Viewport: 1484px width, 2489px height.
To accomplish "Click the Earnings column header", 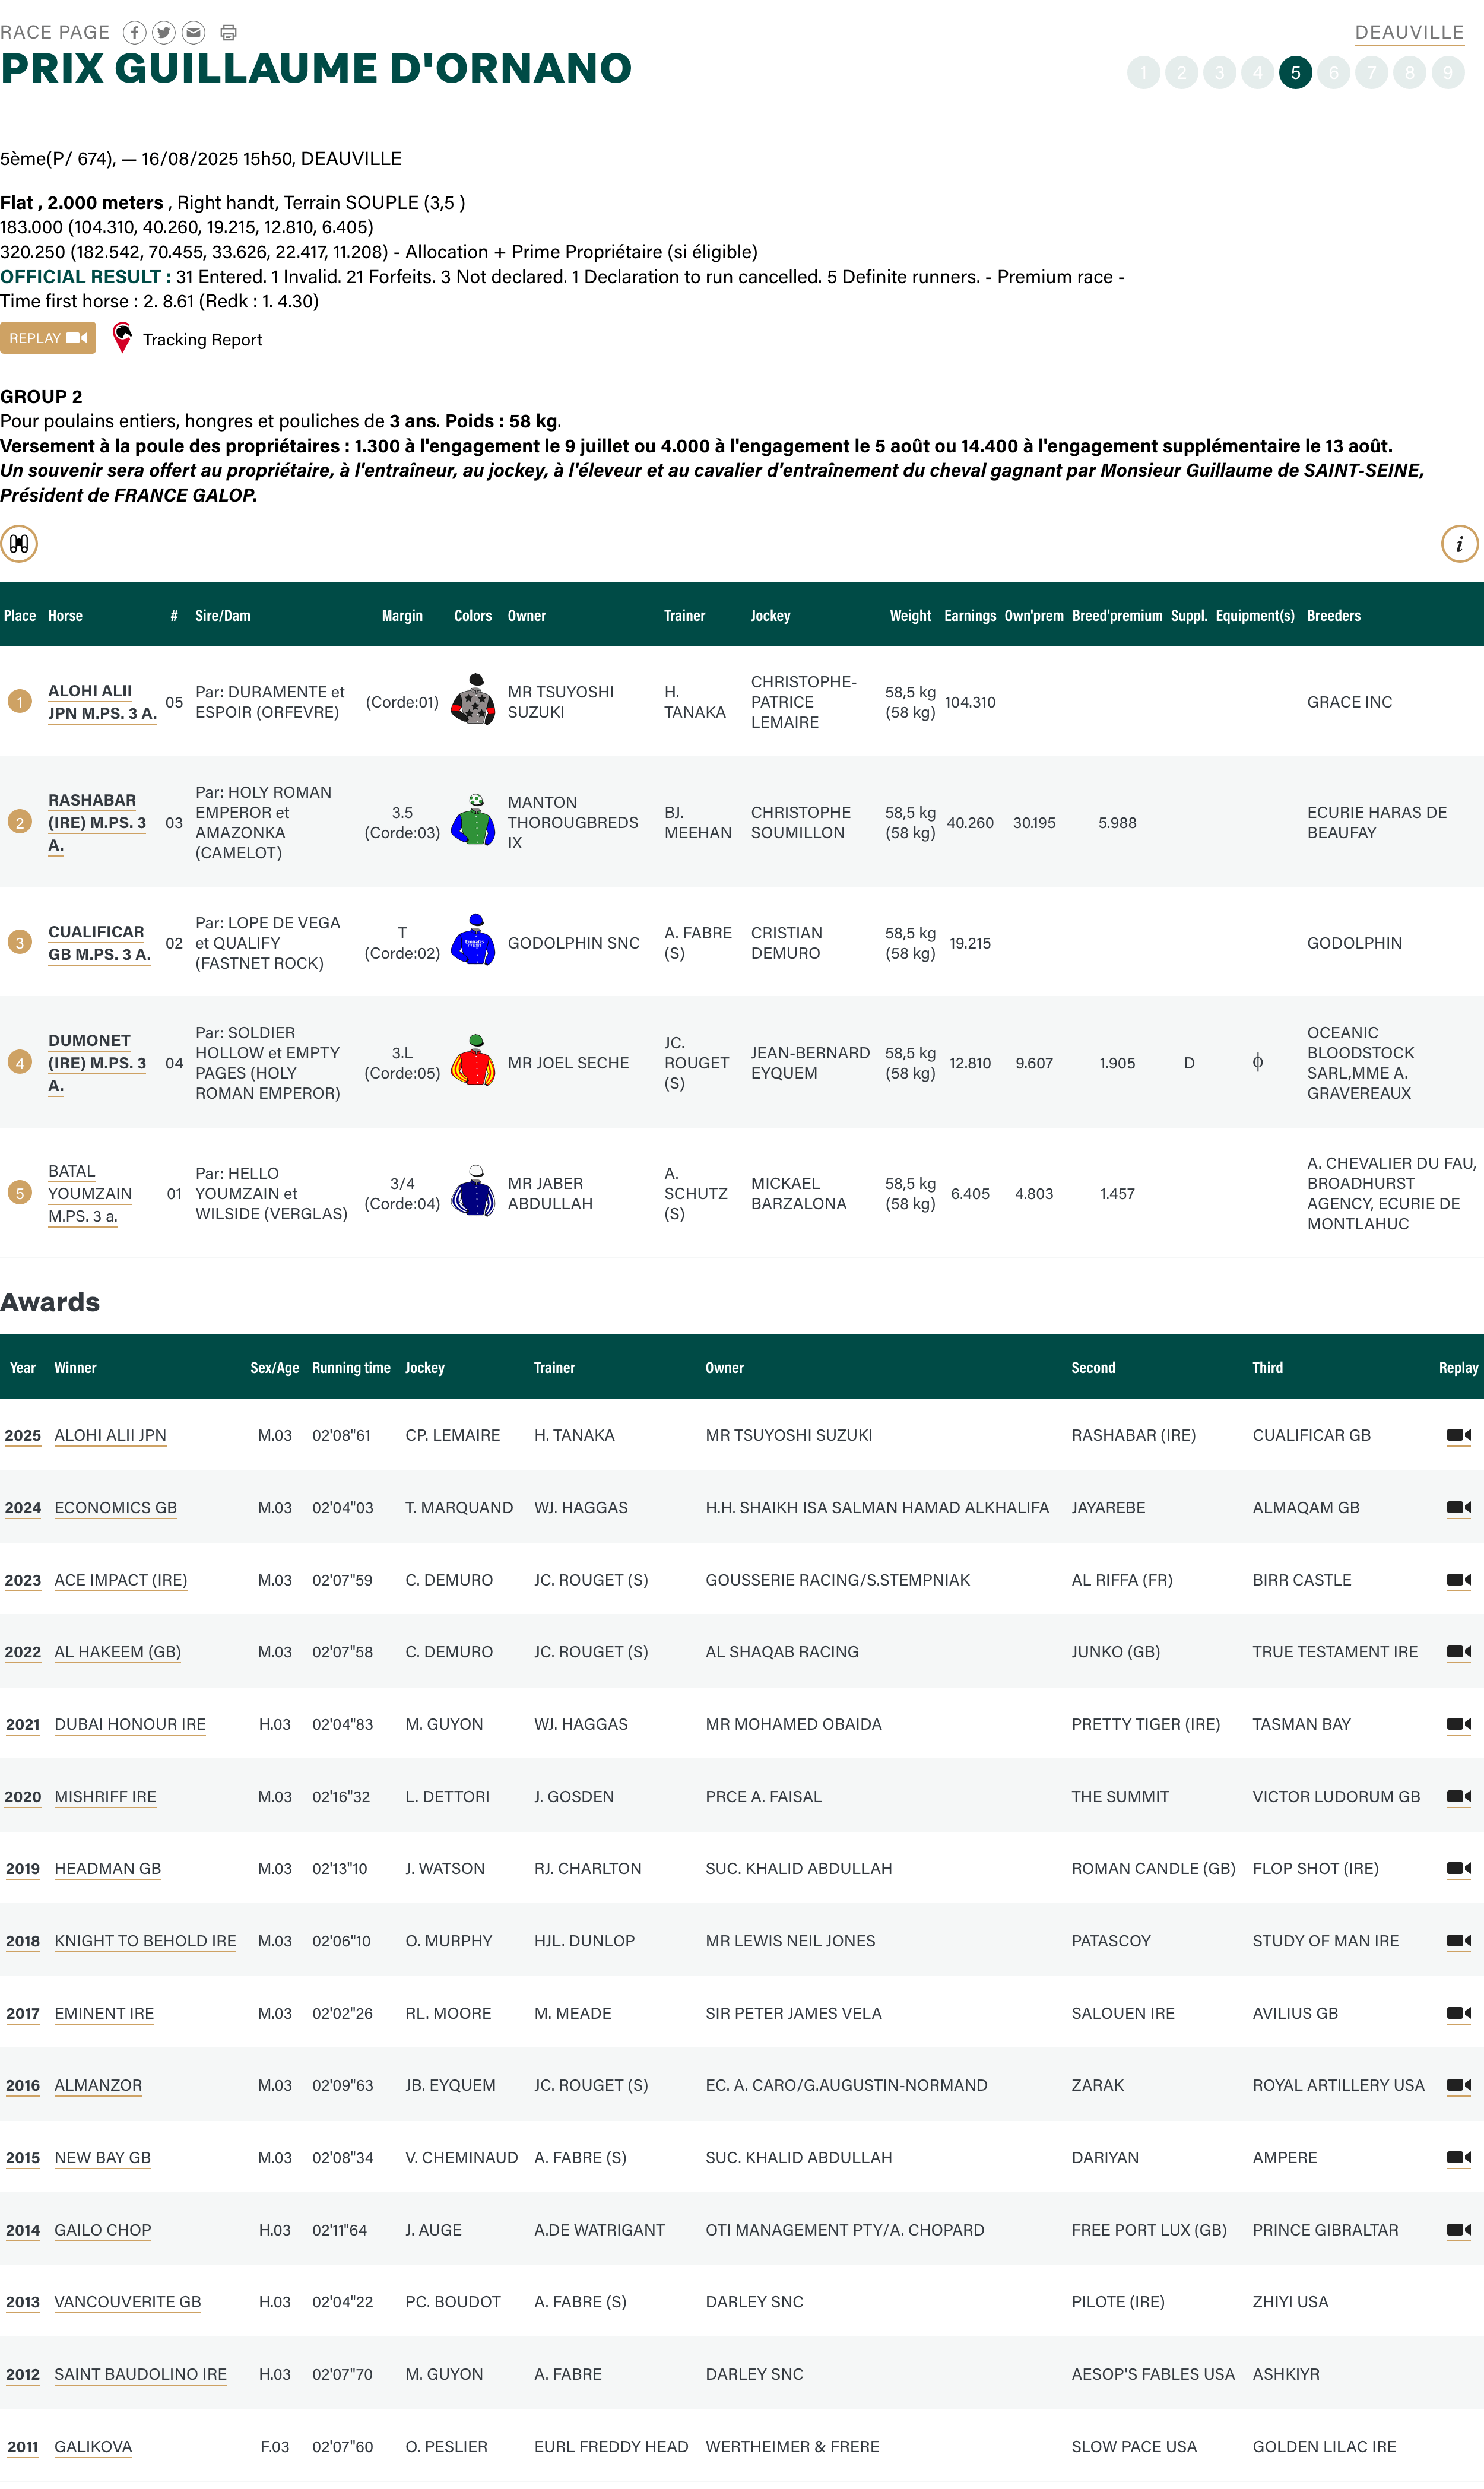I will pos(970,616).
